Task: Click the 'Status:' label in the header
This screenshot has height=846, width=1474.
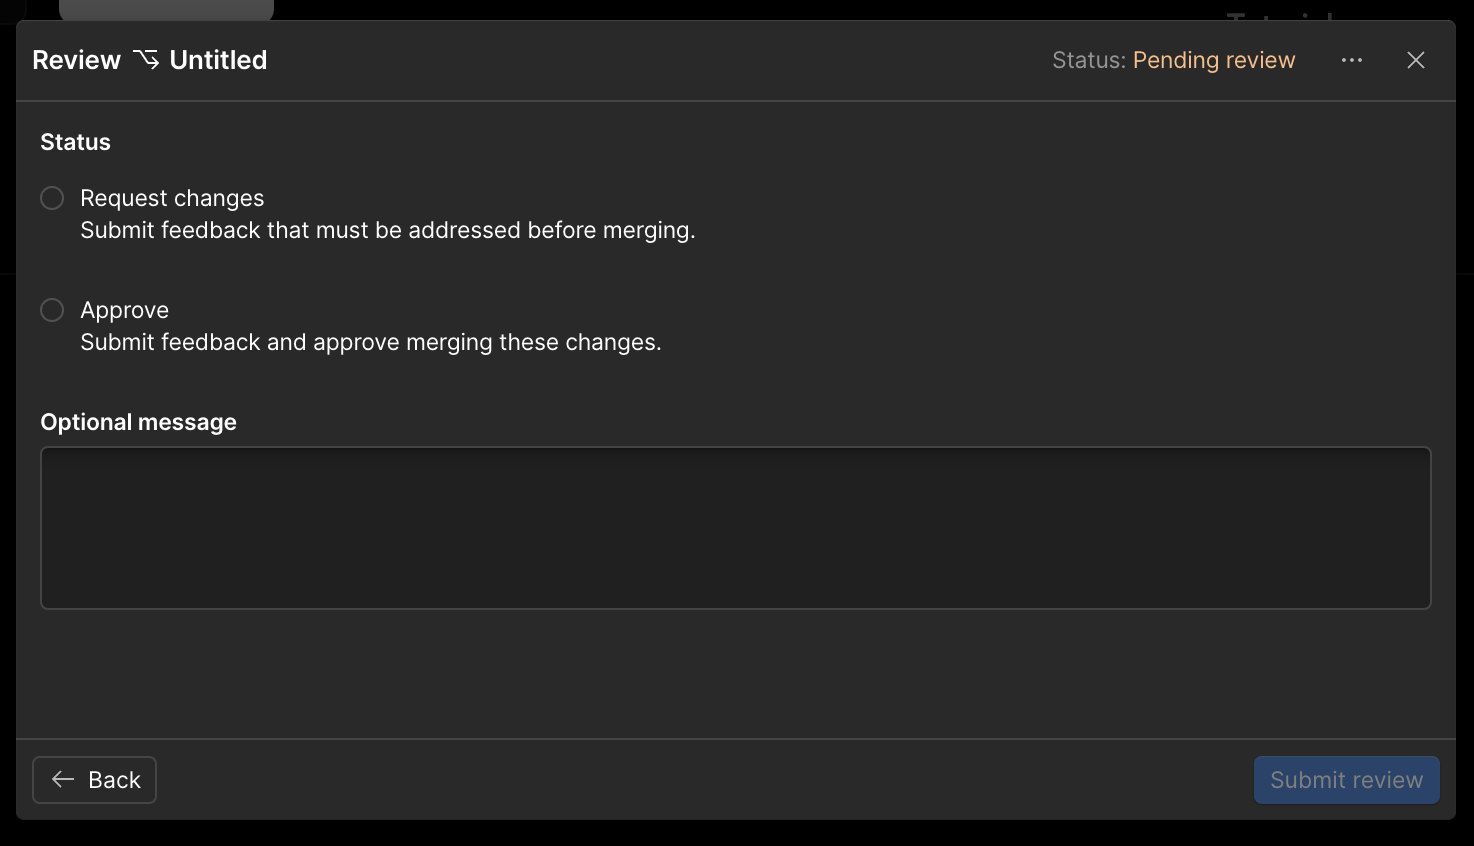Action: [x=1088, y=60]
